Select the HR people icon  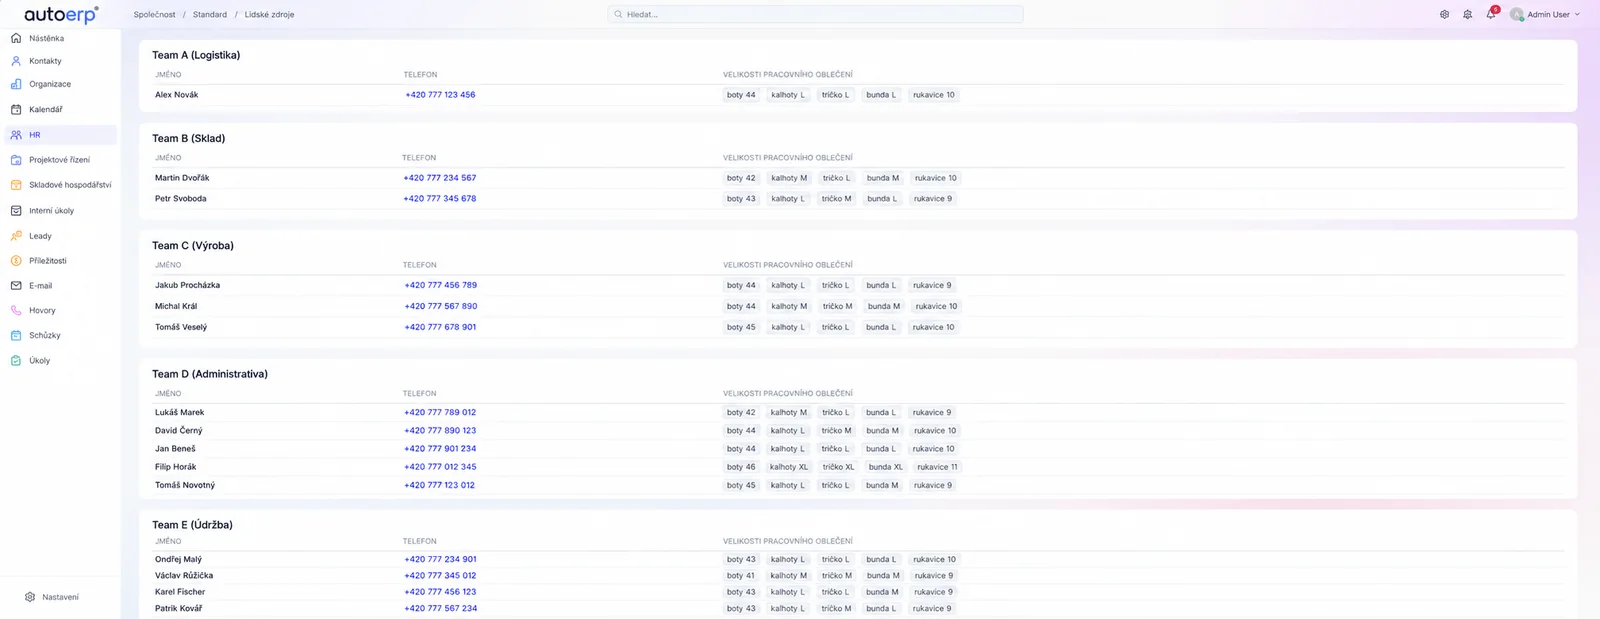(16, 135)
